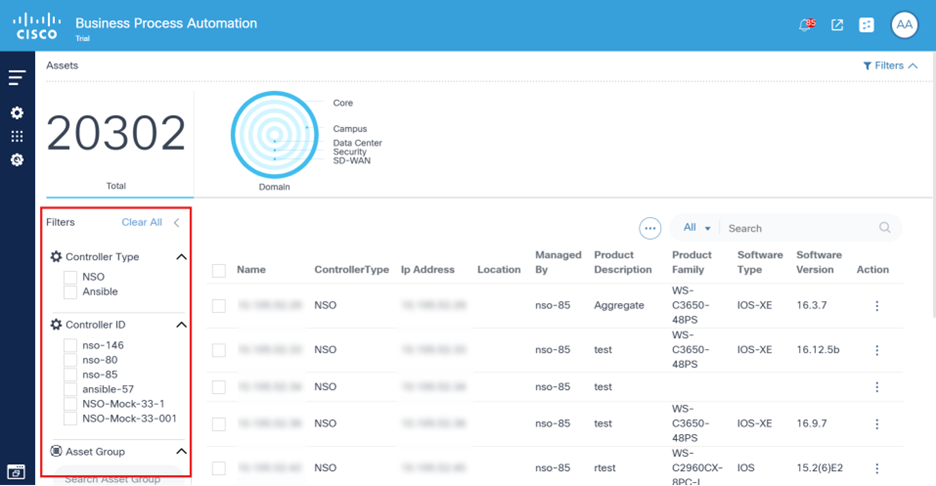Screen dimensions: 936x486
Task: Open action menu for version 16.3.7 row
Action: point(877,306)
